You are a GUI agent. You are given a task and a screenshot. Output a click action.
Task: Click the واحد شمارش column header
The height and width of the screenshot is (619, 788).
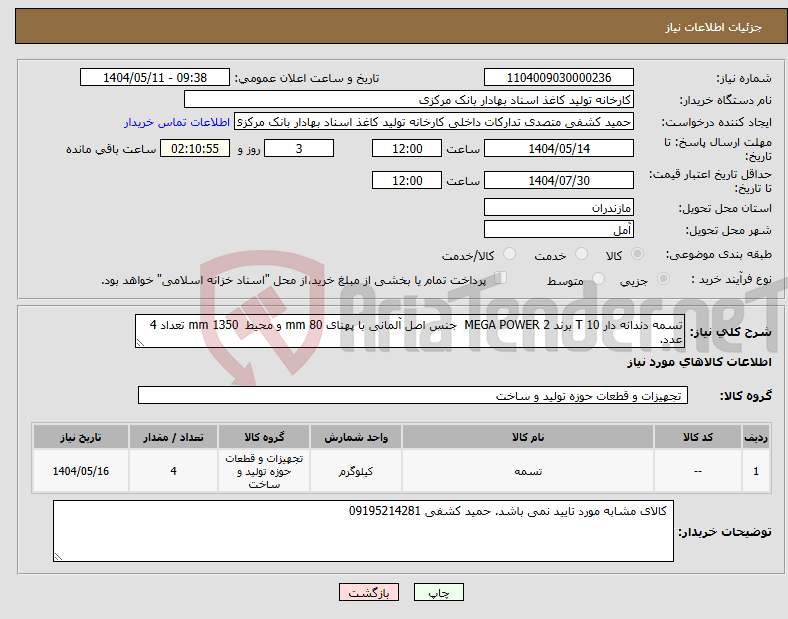356,437
